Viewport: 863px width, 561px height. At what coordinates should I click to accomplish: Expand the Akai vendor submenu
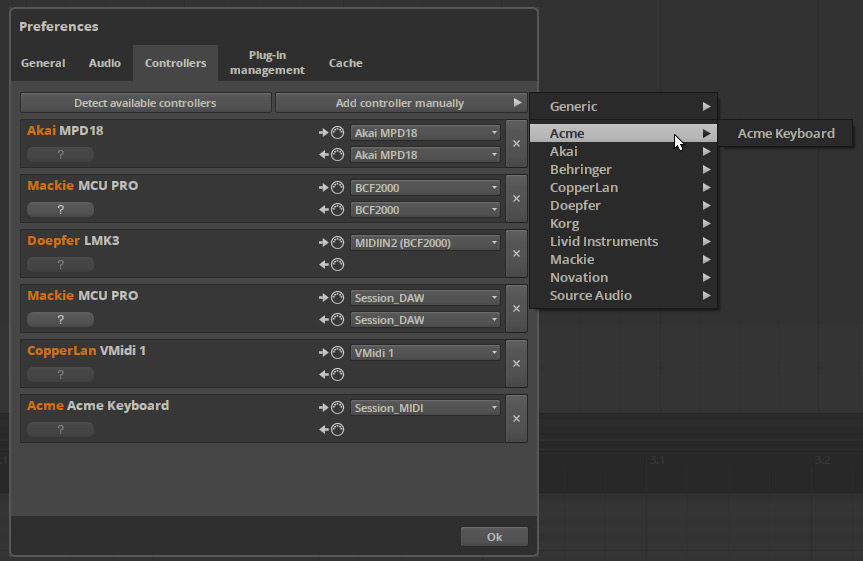pyautogui.click(x=624, y=151)
